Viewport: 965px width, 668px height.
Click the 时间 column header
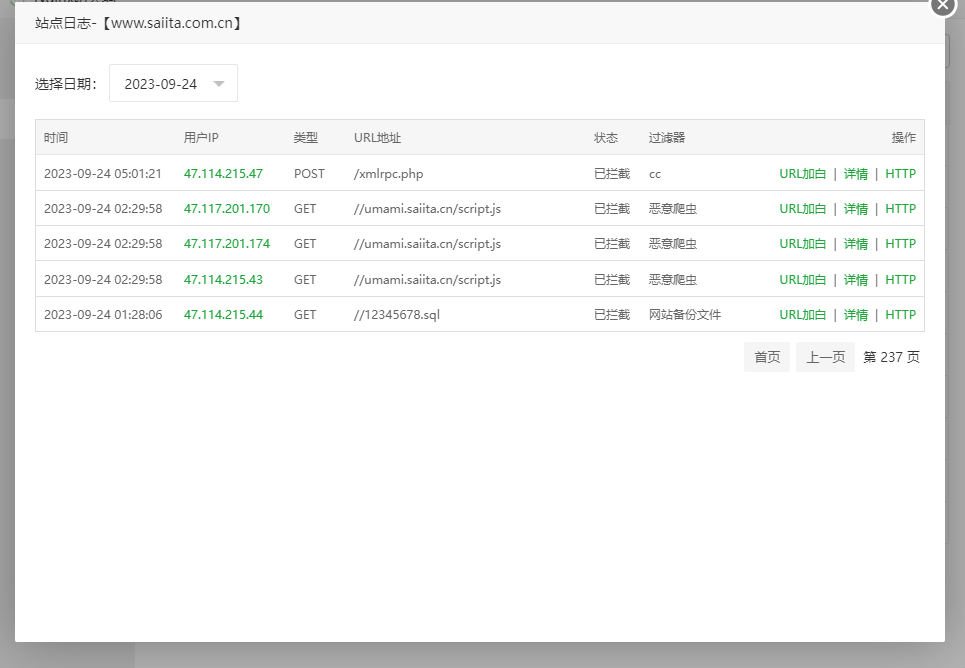point(56,138)
